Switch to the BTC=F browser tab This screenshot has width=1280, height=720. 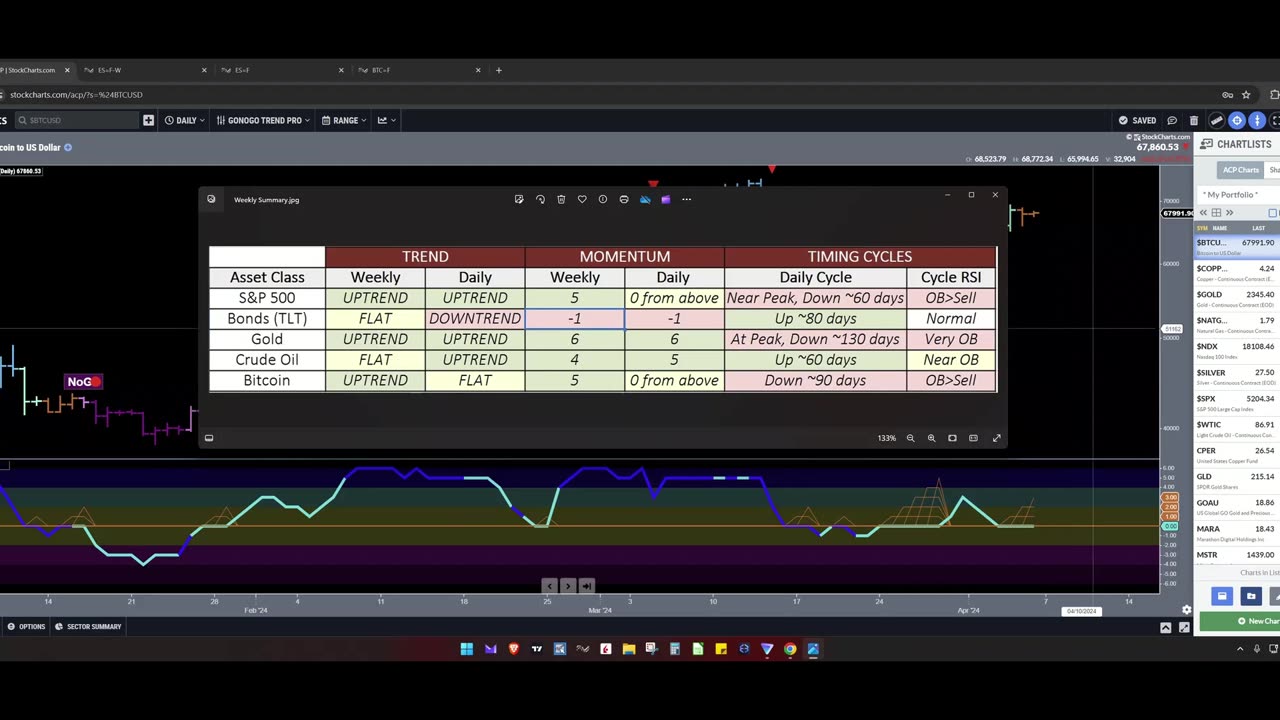click(419, 70)
